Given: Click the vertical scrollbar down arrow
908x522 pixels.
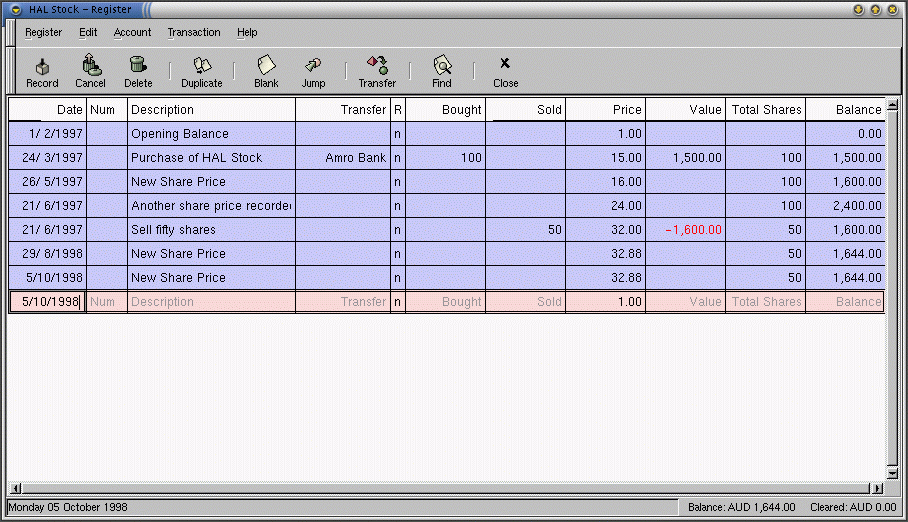Looking at the screenshot, I should [x=893, y=473].
